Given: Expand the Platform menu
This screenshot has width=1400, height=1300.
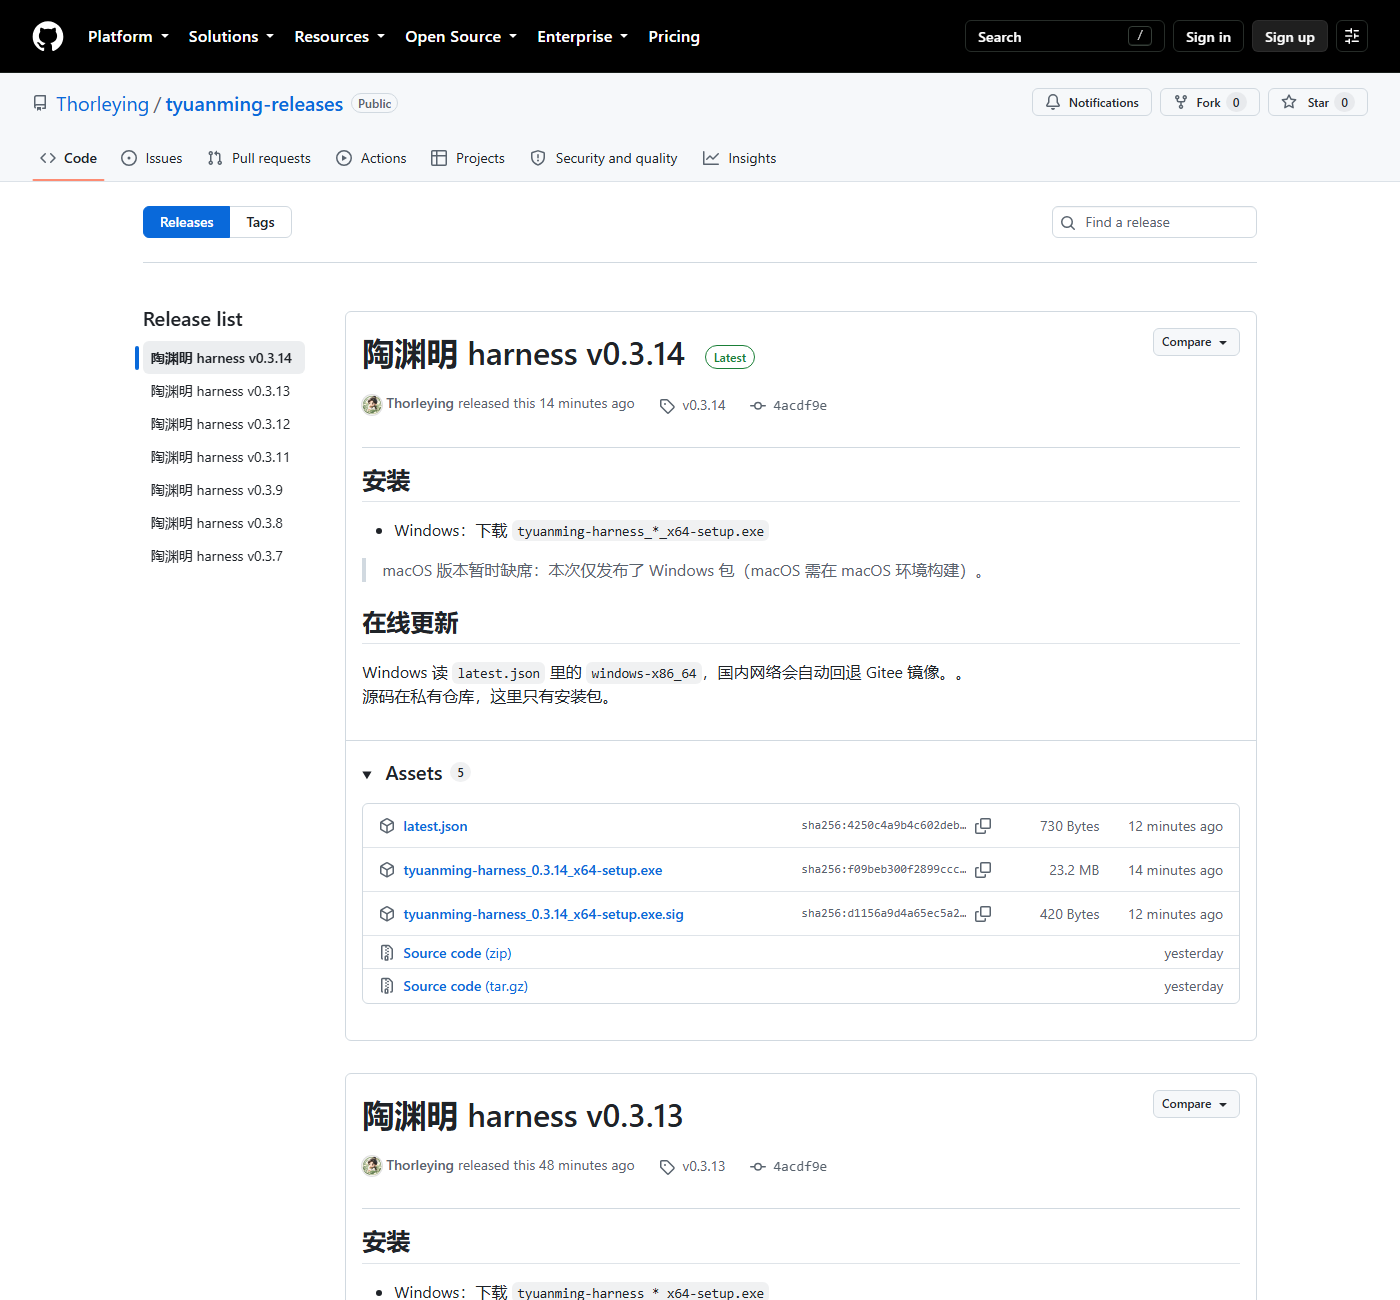Looking at the screenshot, I should (x=128, y=37).
